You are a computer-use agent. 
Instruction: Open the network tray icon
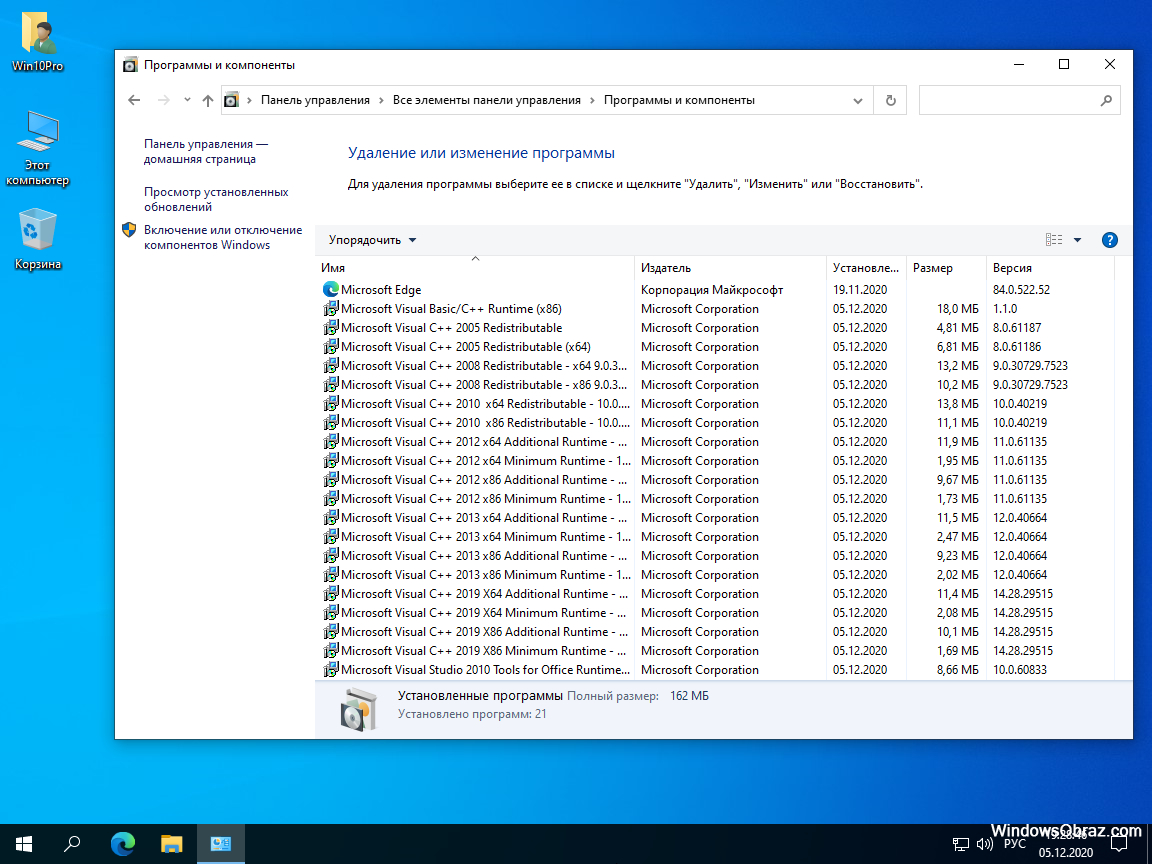coord(961,844)
